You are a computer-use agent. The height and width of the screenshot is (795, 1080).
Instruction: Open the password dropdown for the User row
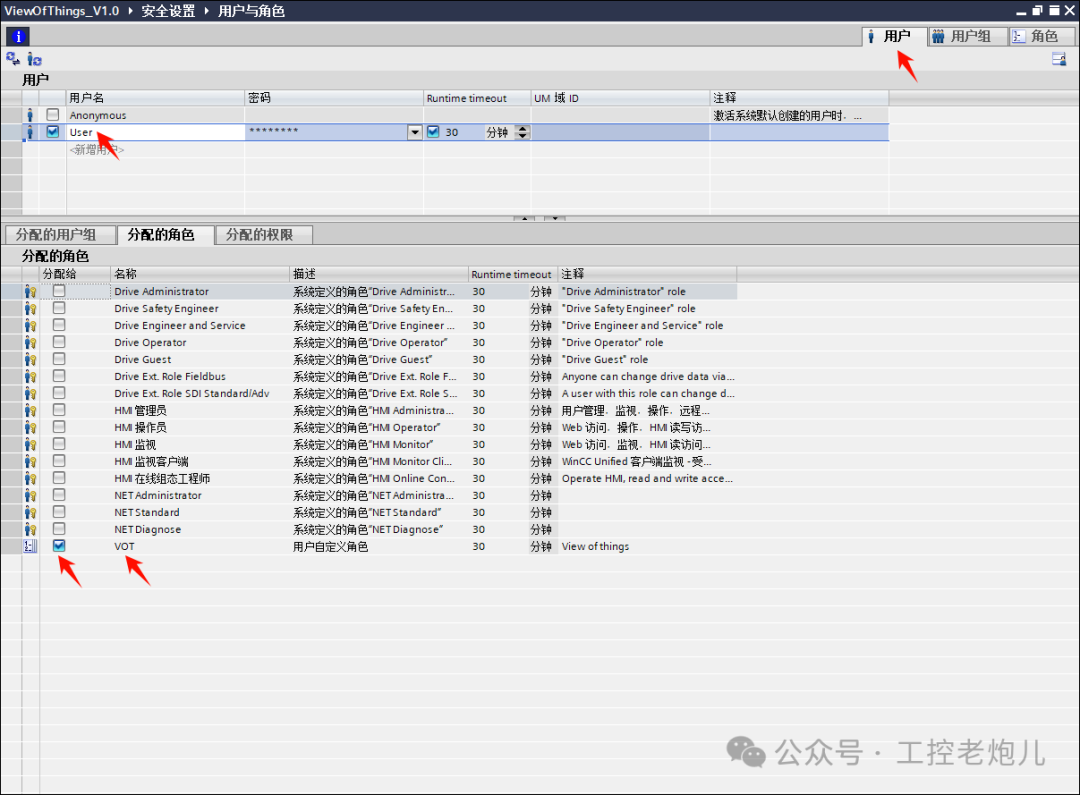(x=415, y=131)
